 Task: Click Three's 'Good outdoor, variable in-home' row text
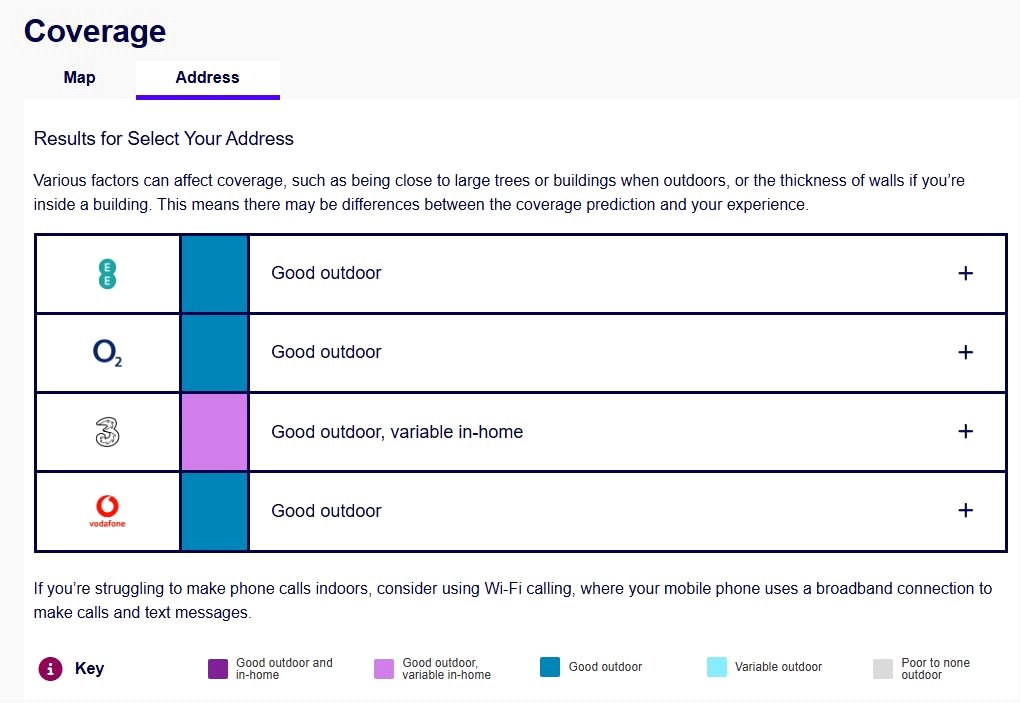[397, 432]
